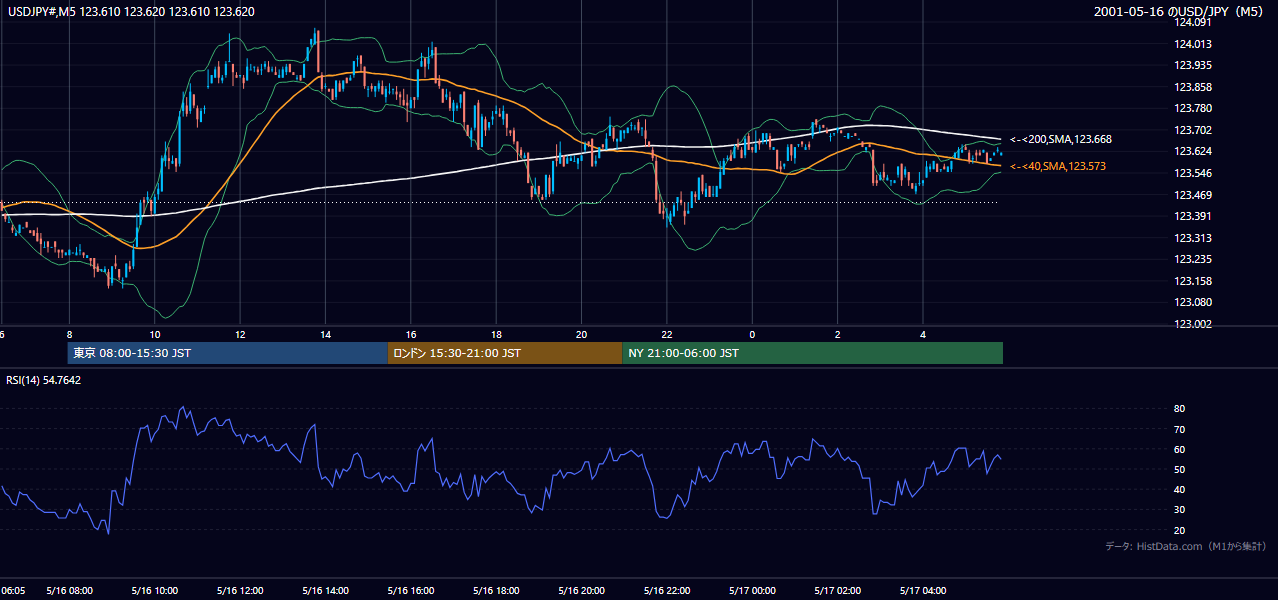Click the 123.158 price axis label
The width and height of the screenshot is (1278, 600).
pyautogui.click(x=1193, y=281)
